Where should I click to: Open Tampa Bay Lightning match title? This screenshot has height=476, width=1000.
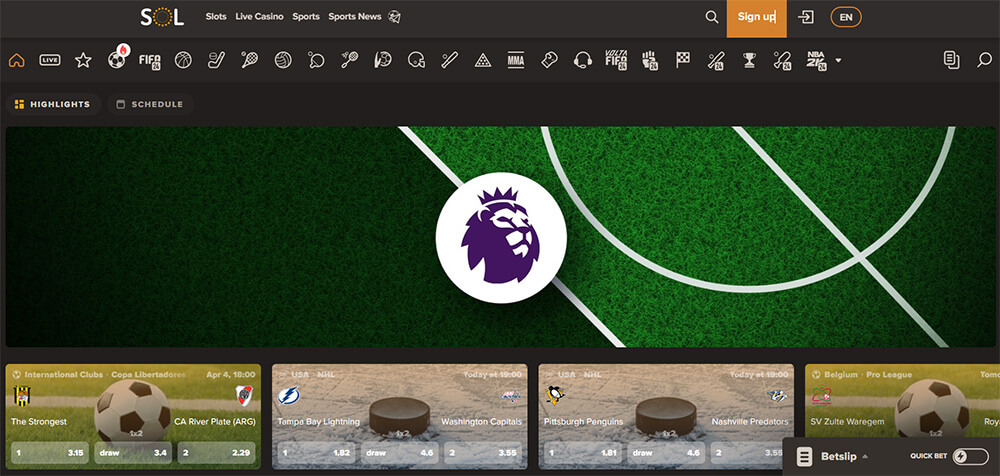pyautogui.click(x=319, y=422)
